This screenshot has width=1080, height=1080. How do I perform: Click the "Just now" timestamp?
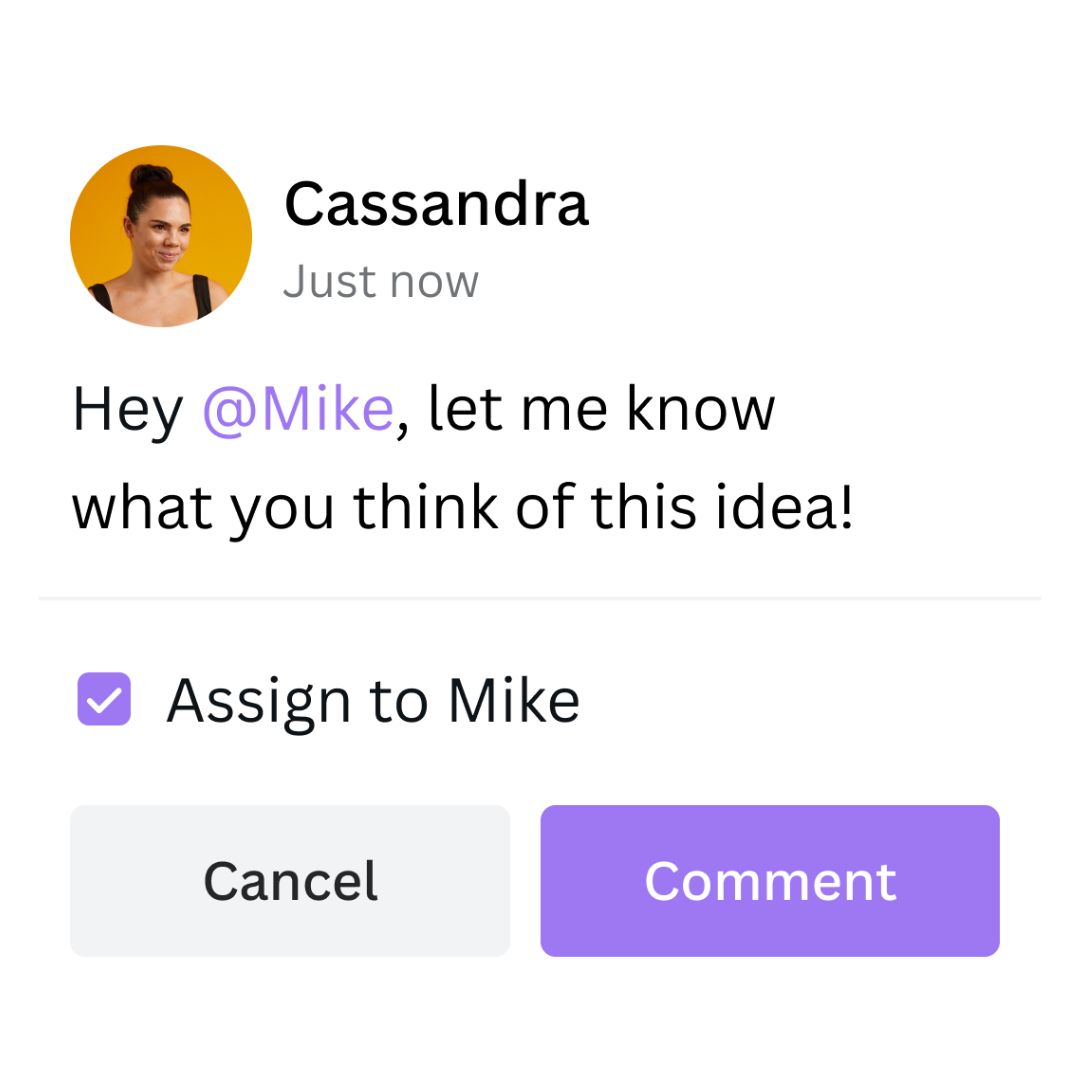[381, 282]
